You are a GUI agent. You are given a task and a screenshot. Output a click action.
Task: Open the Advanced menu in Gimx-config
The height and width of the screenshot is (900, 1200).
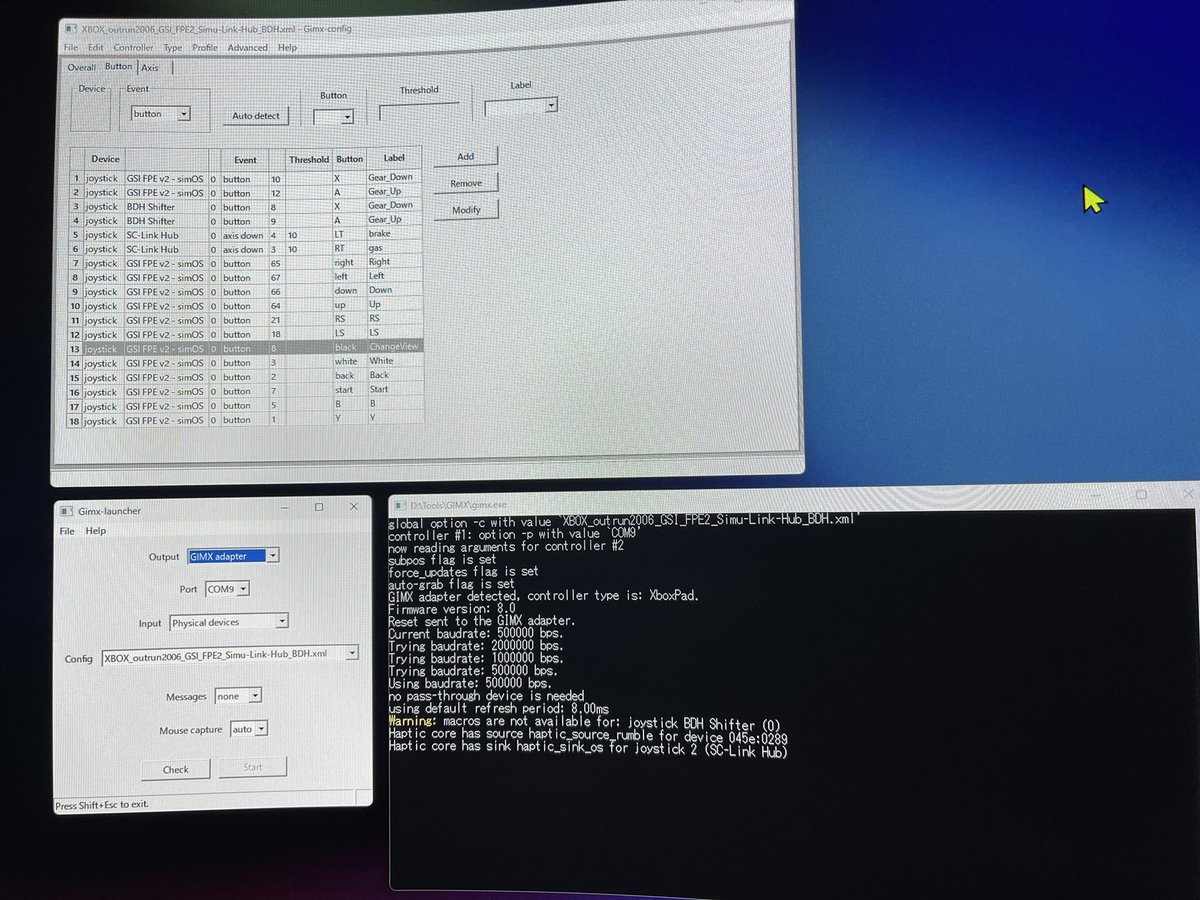pos(247,48)
